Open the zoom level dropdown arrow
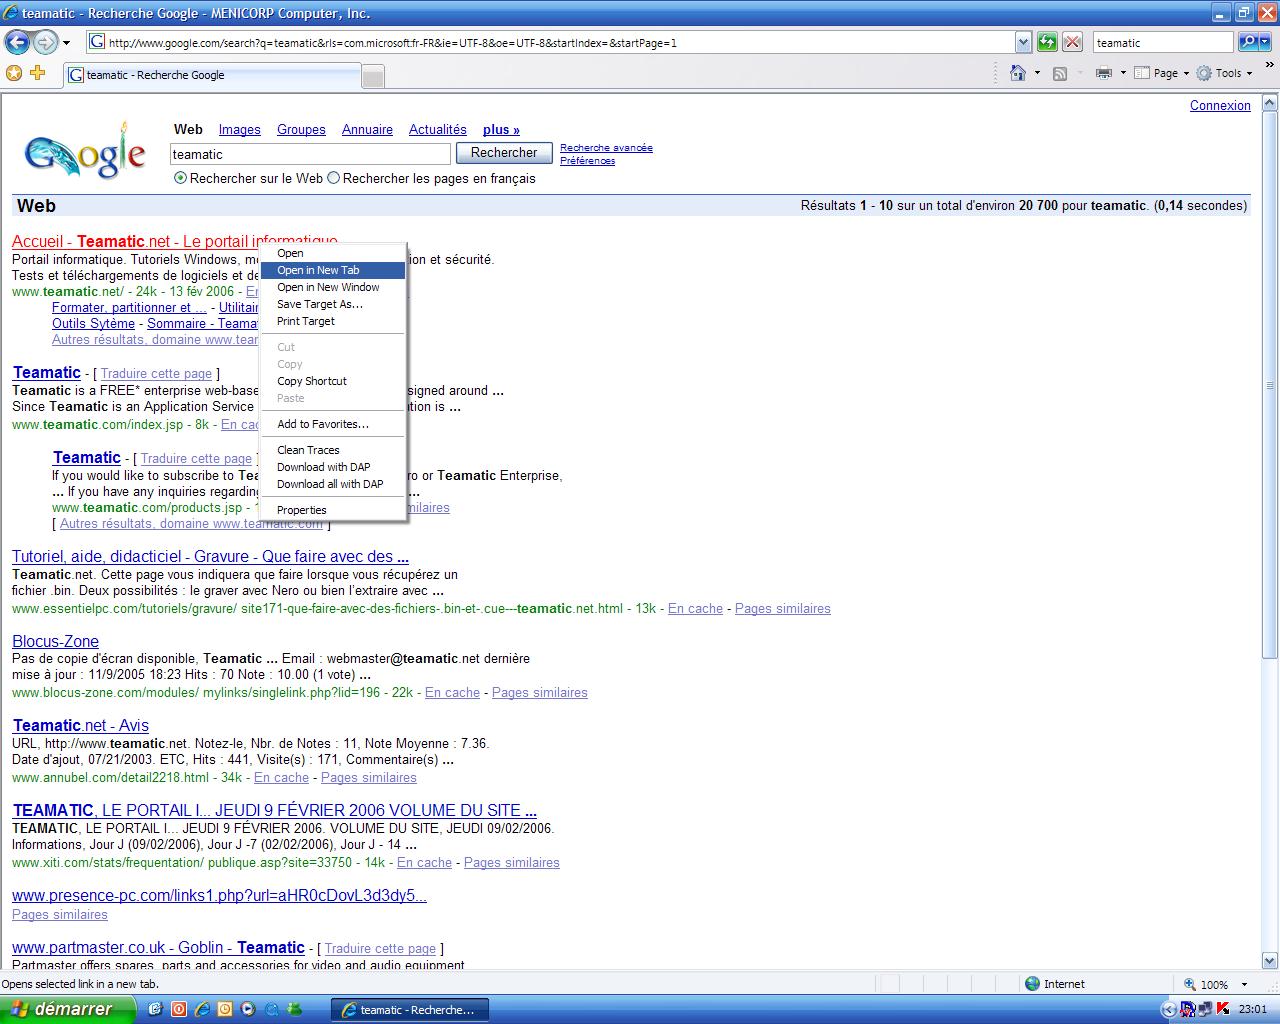Screen dimensions: 1280x1024 tap(1244, 984)
